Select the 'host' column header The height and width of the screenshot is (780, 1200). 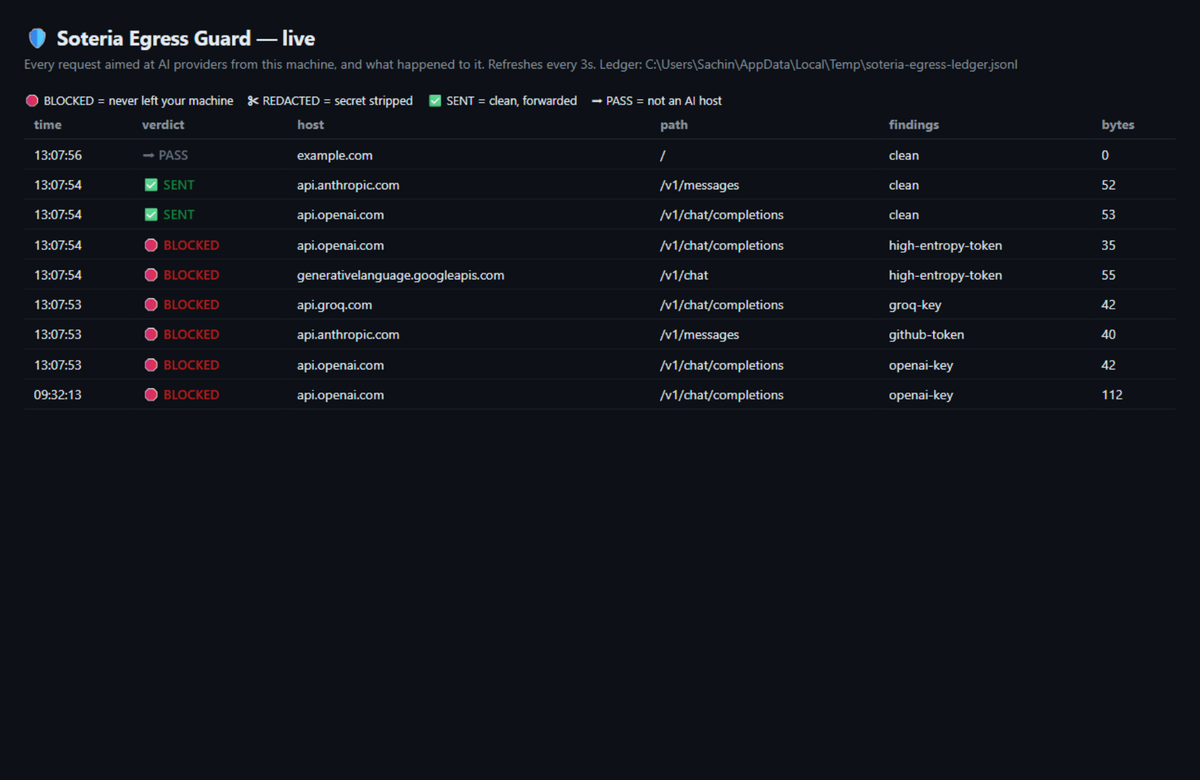(x=310, y=125)
